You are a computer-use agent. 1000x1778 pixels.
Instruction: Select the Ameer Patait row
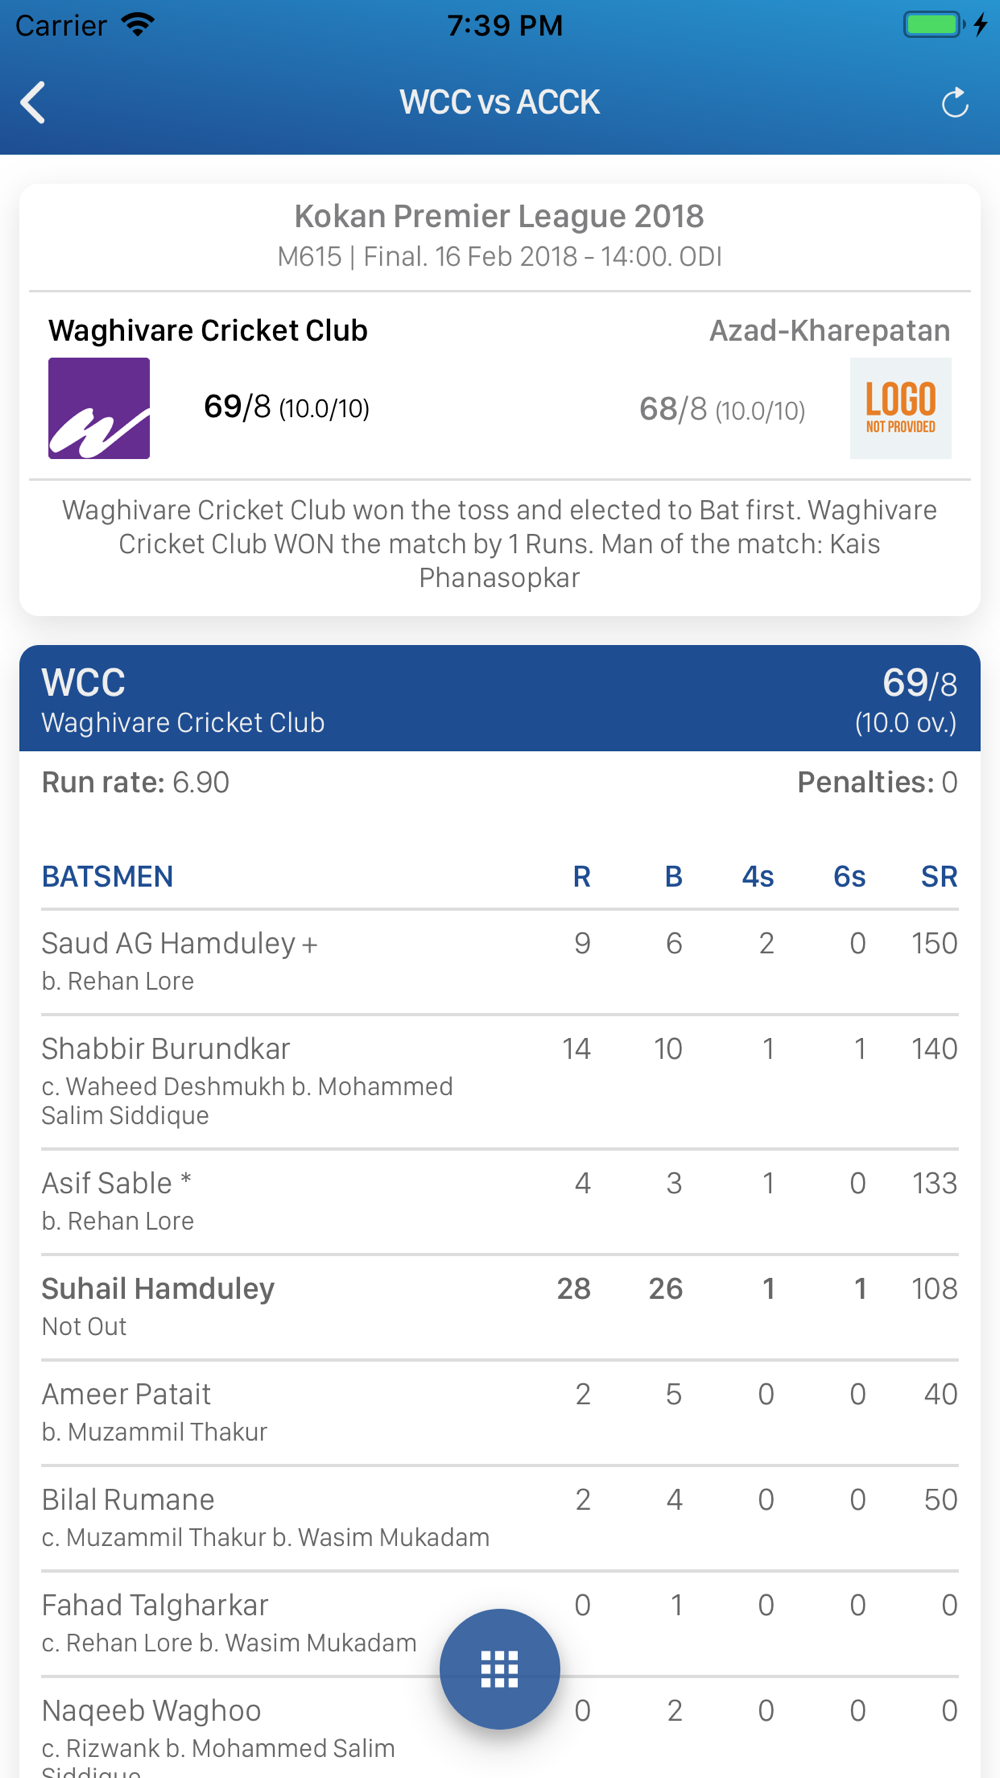[500, 1413]
